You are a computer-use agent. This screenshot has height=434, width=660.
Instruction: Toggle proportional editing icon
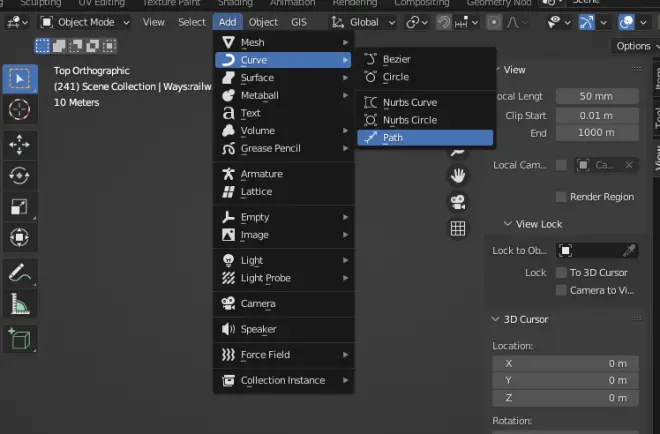click(494, 22)
